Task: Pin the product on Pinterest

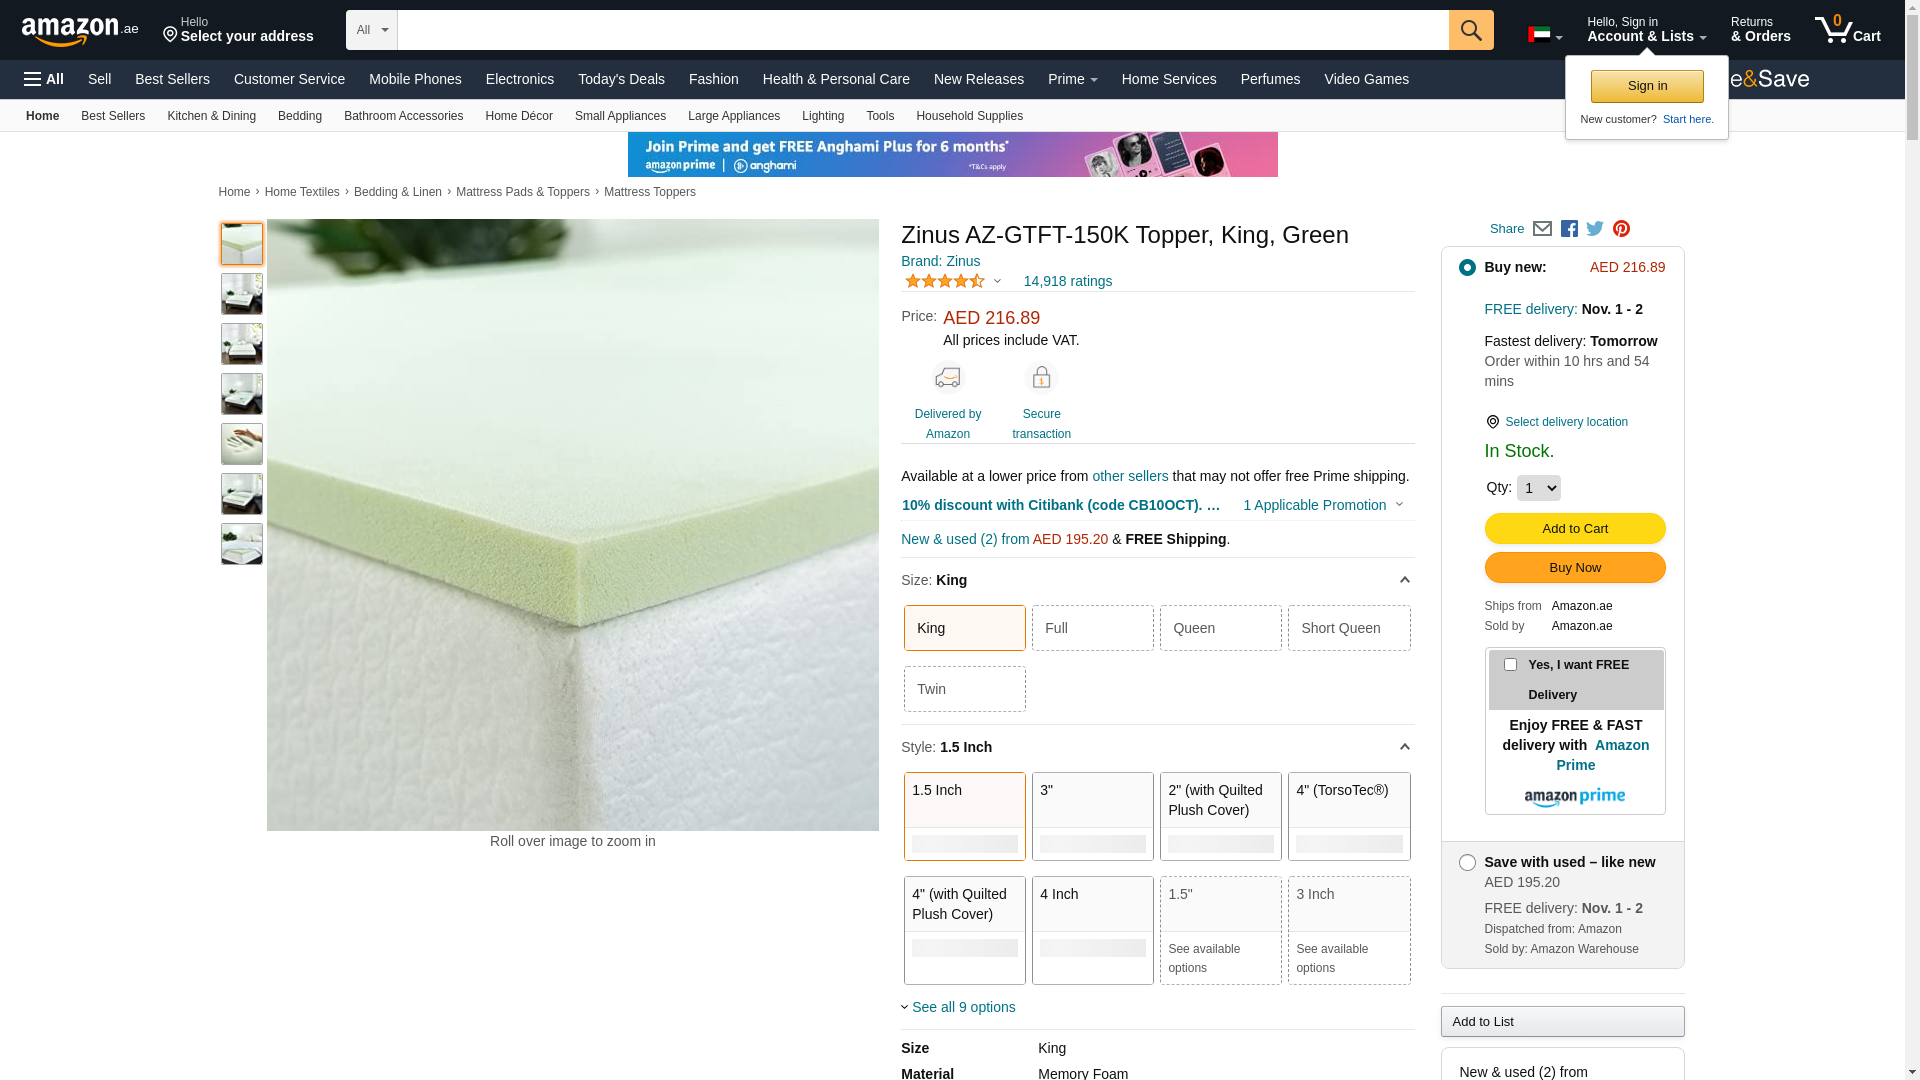Action: [x=1621, y=229]
